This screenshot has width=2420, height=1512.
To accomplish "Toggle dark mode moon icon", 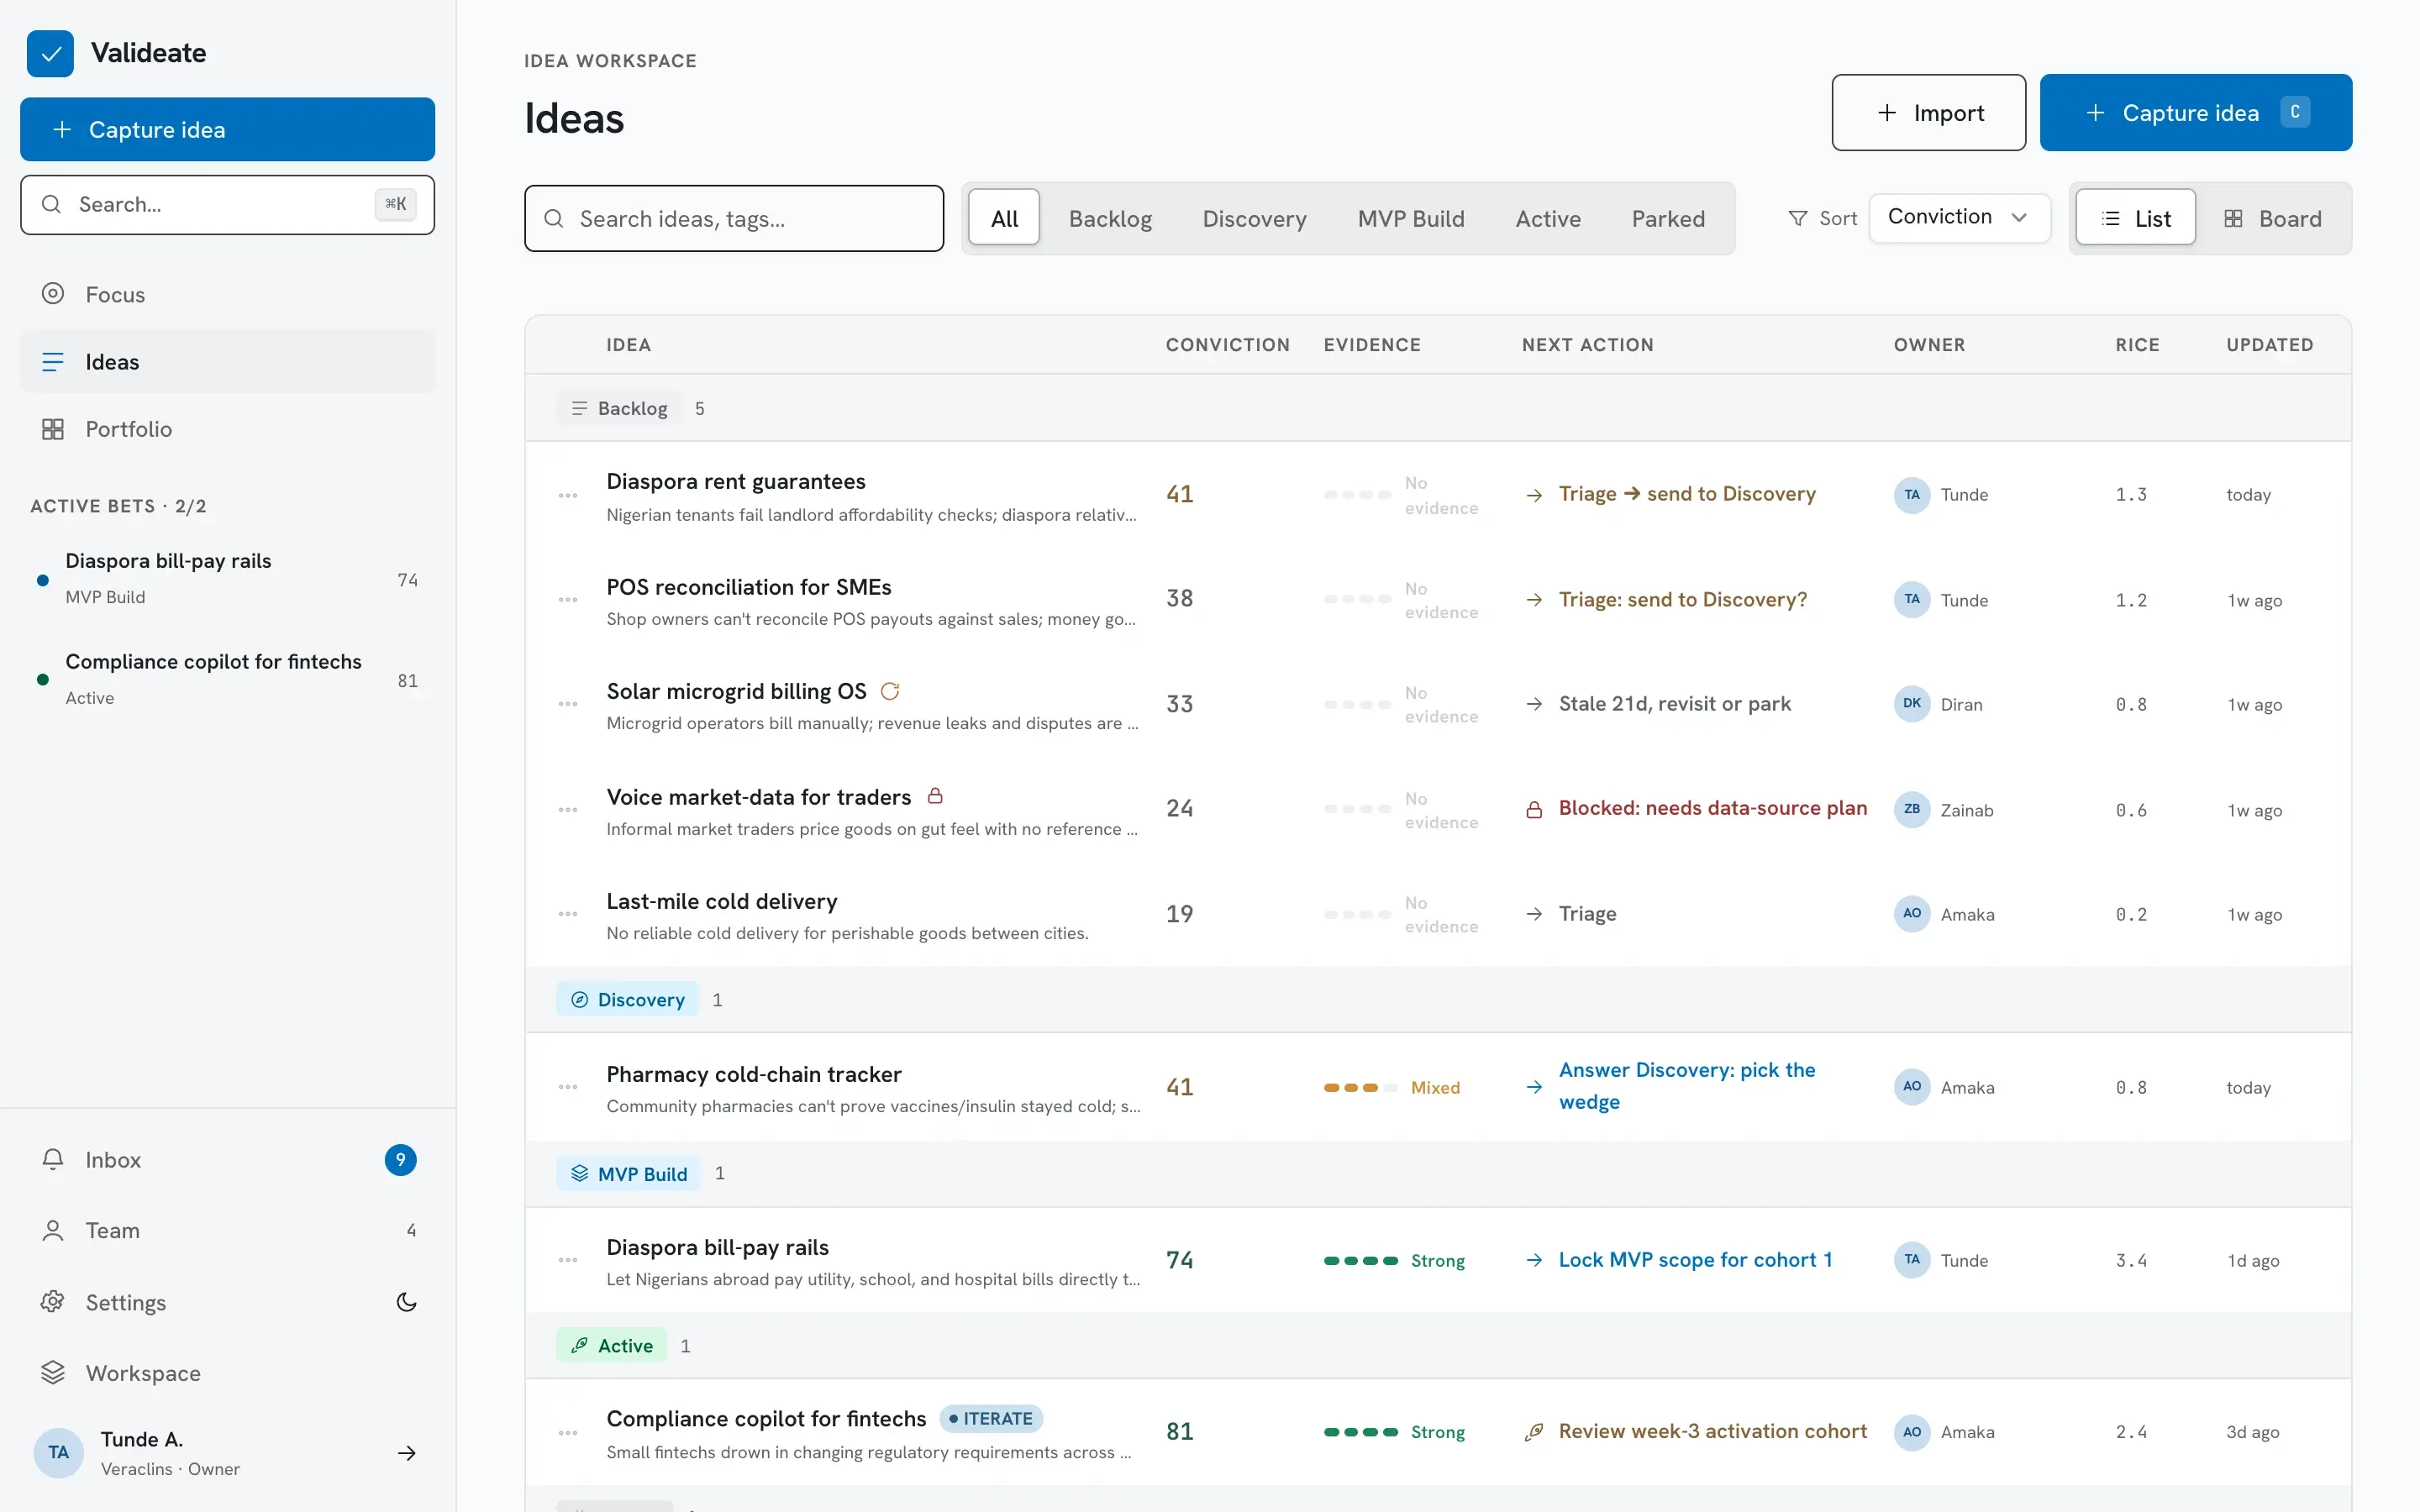I will [x=406, y=1302].
